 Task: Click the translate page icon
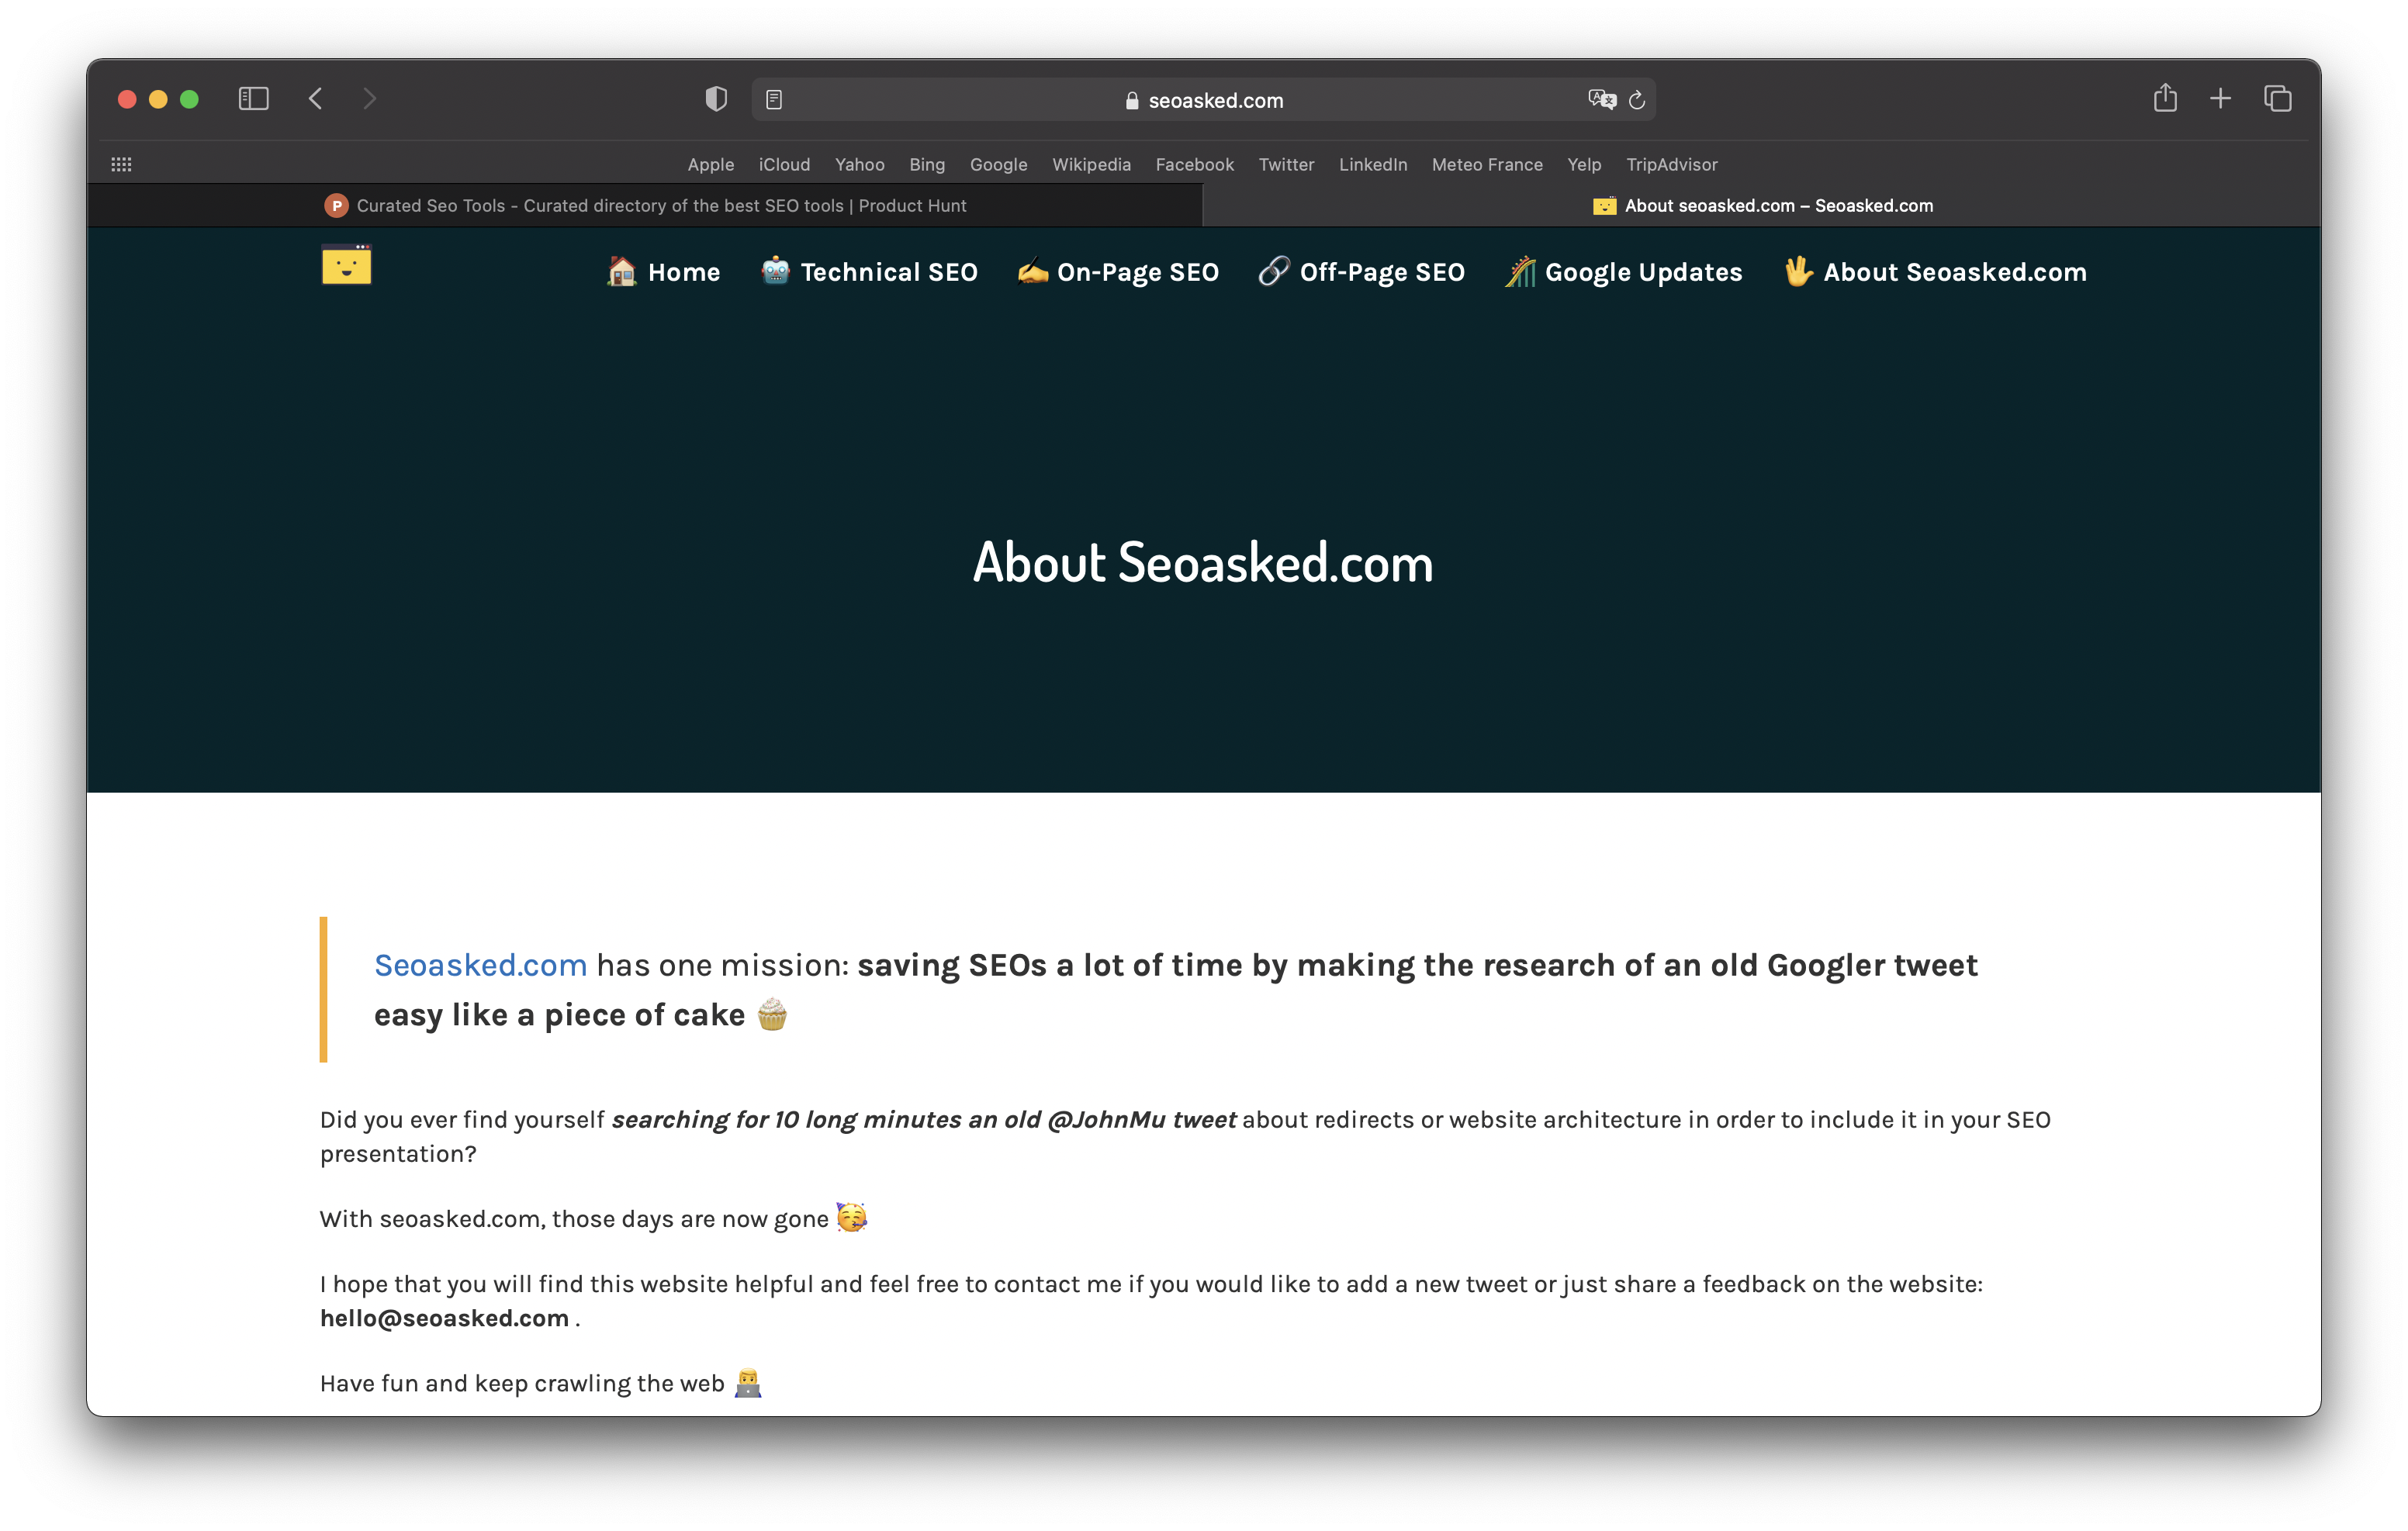[x=1601, y=100]
